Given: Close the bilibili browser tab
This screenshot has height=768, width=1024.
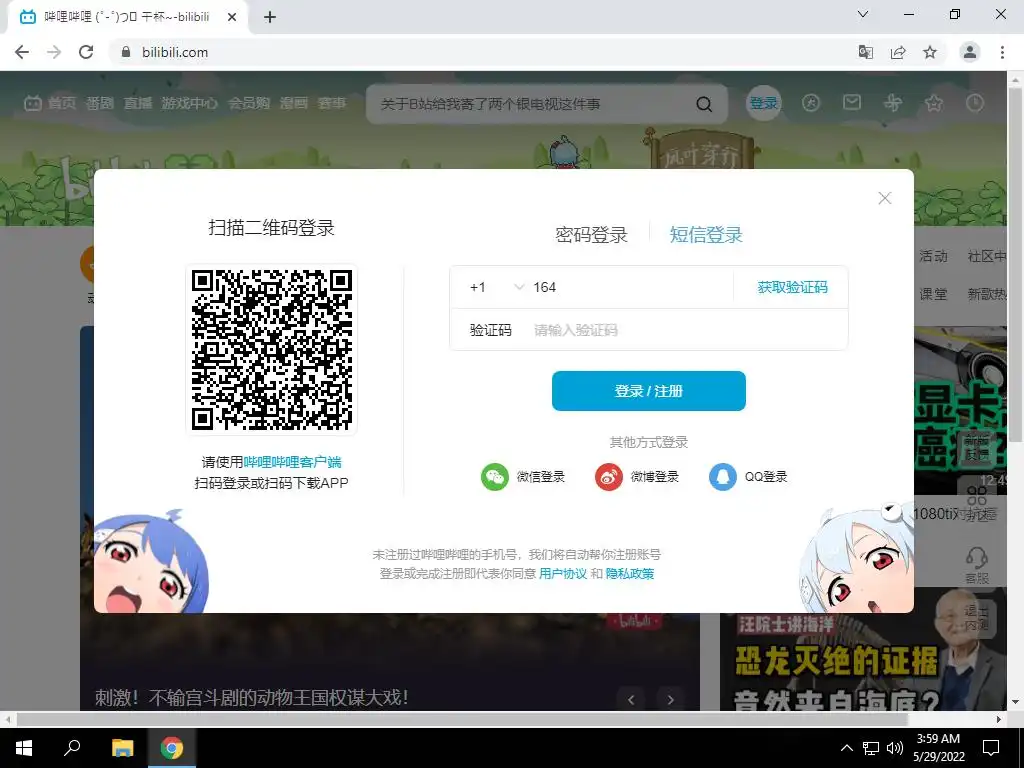Looking at the screenshot, I should pyautogui.click(x=232, y=17).
